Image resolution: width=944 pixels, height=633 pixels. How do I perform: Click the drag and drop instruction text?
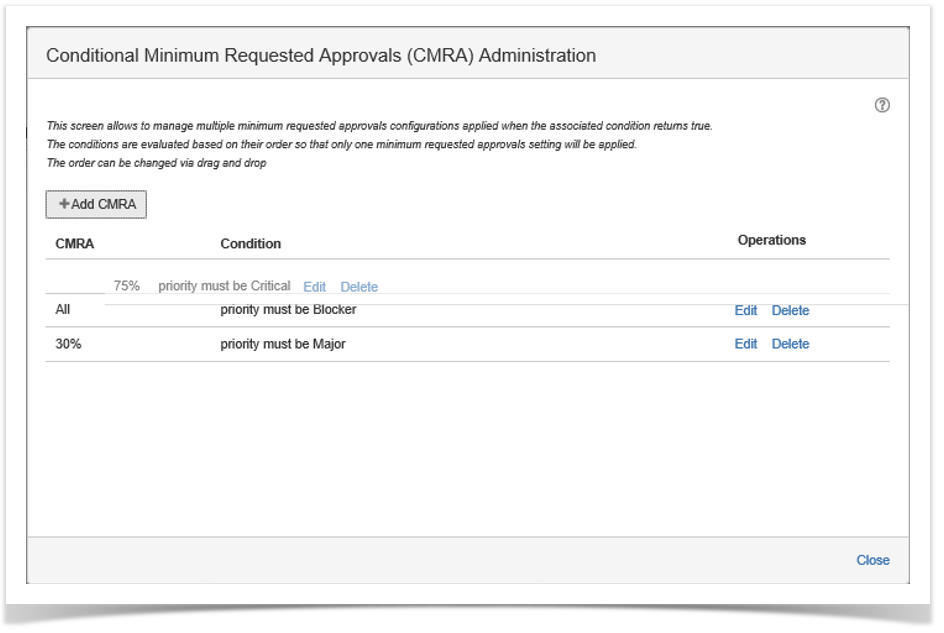pyautogui.click(x=156, y=163)
